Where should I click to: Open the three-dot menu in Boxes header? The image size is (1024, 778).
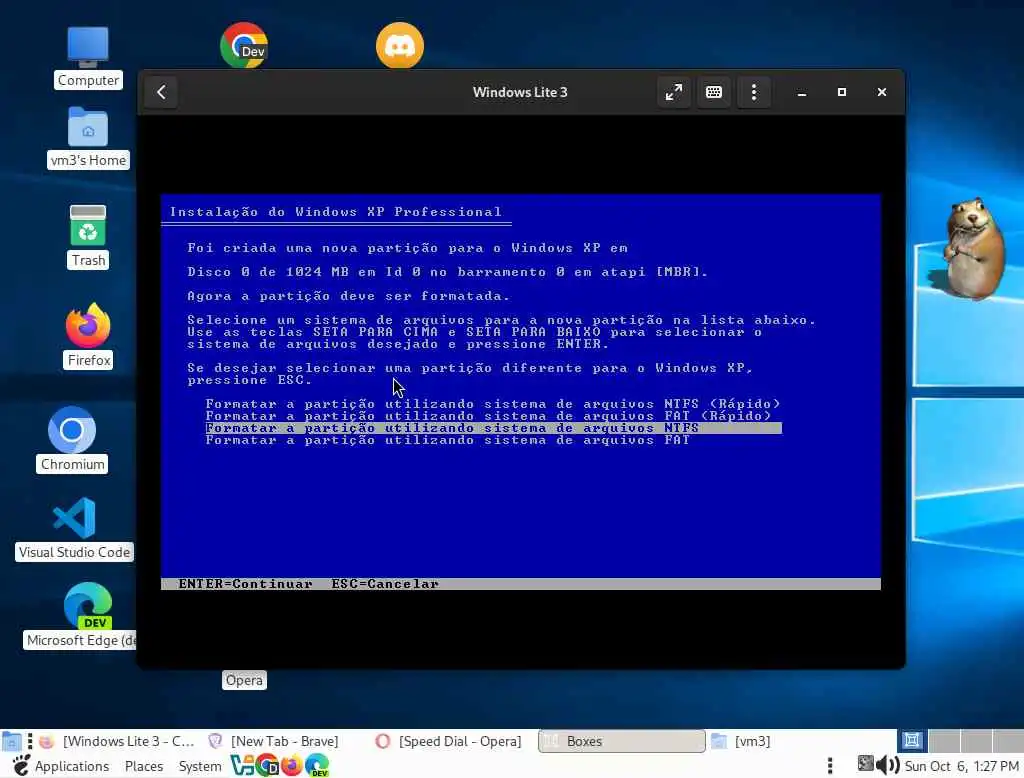point(754,92)
